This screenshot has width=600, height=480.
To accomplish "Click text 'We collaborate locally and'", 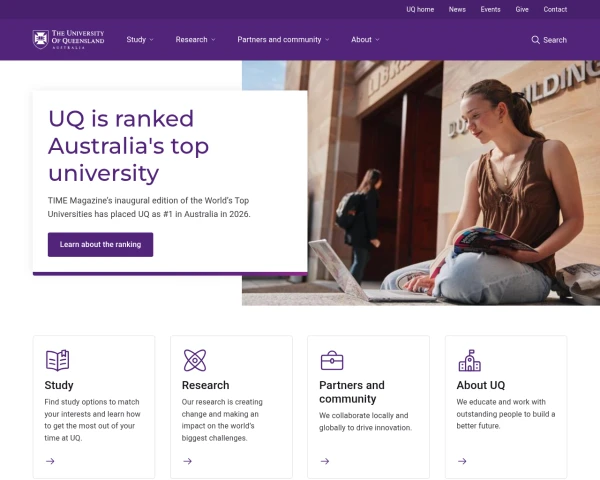I will [364, 415].
